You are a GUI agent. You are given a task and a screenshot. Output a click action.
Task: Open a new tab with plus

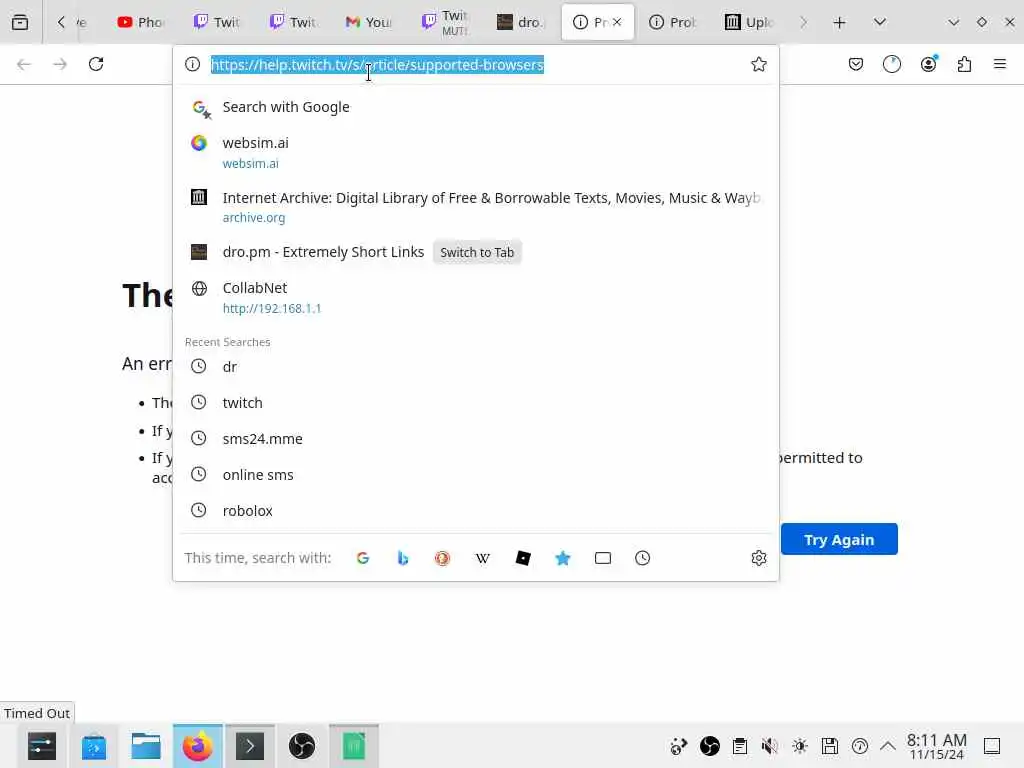point(839,22)
